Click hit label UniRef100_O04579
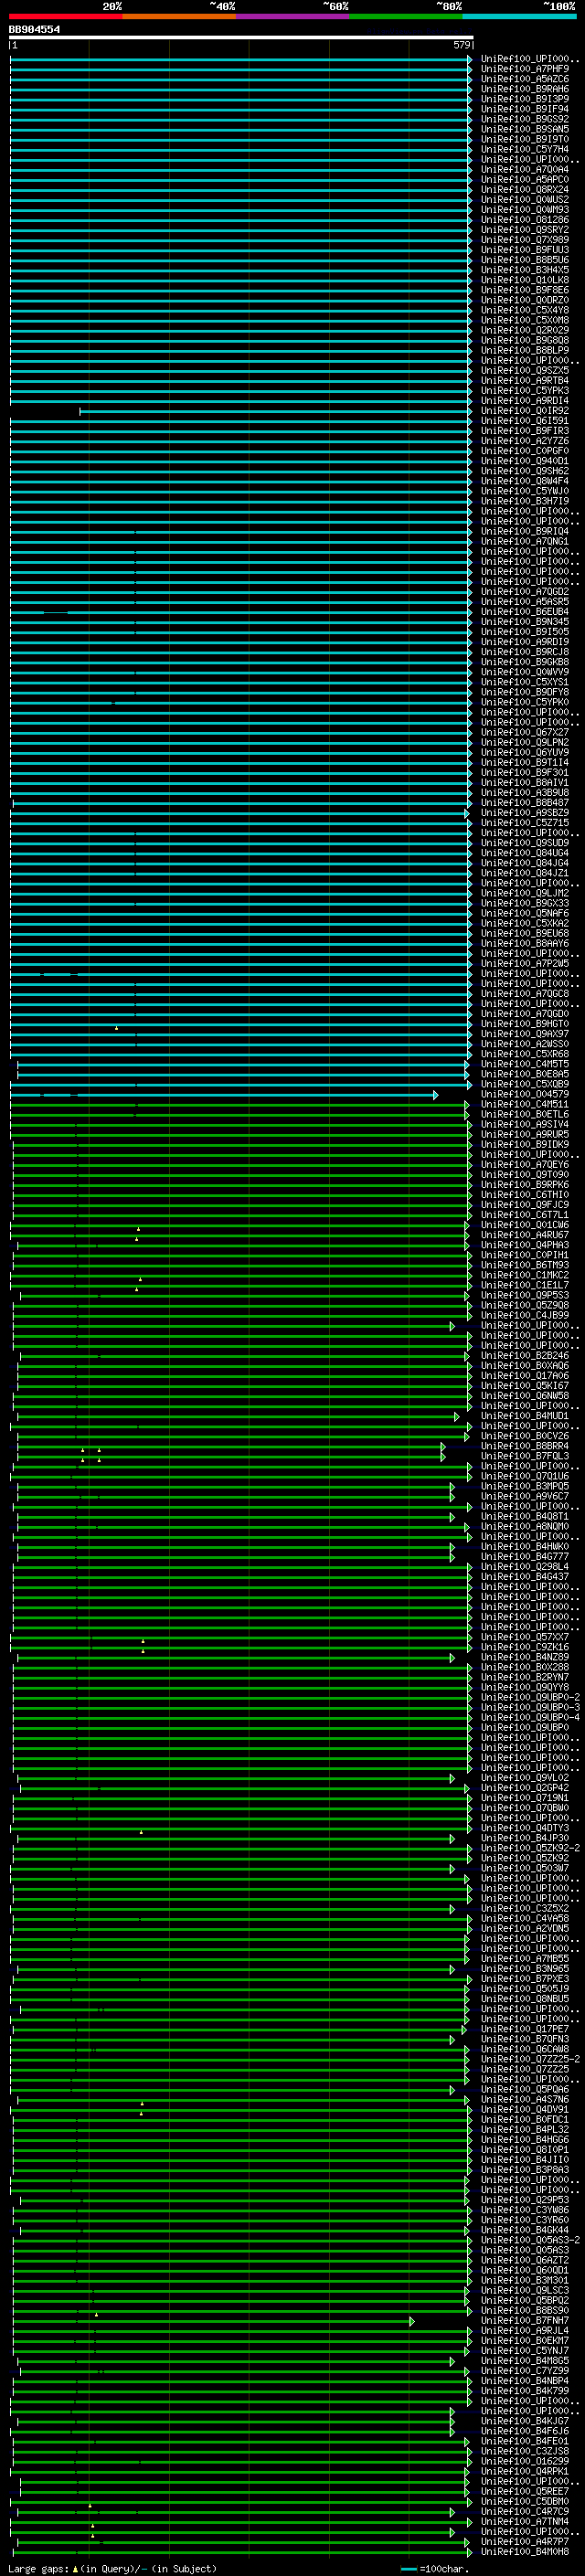This screenshot has height=2576, width=585. tap(524, 1094)
